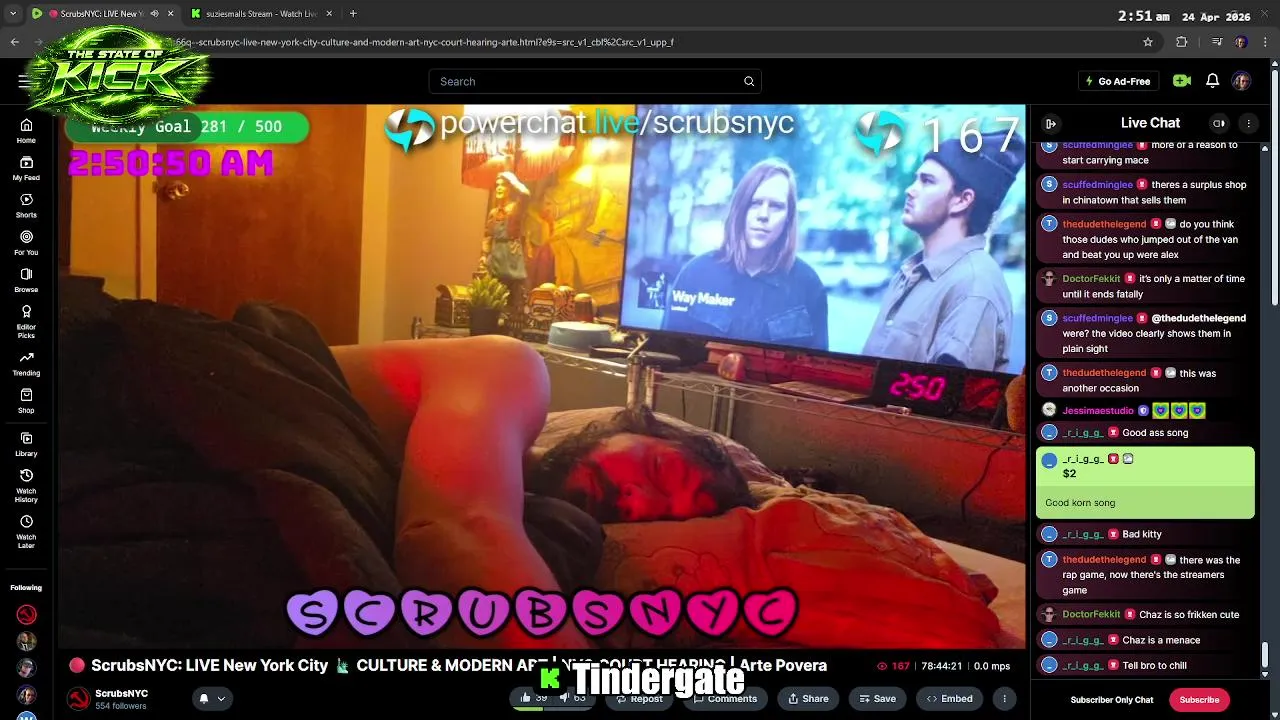
Task: Click the 167 viewers count below the video
Action: click(893, 666)
